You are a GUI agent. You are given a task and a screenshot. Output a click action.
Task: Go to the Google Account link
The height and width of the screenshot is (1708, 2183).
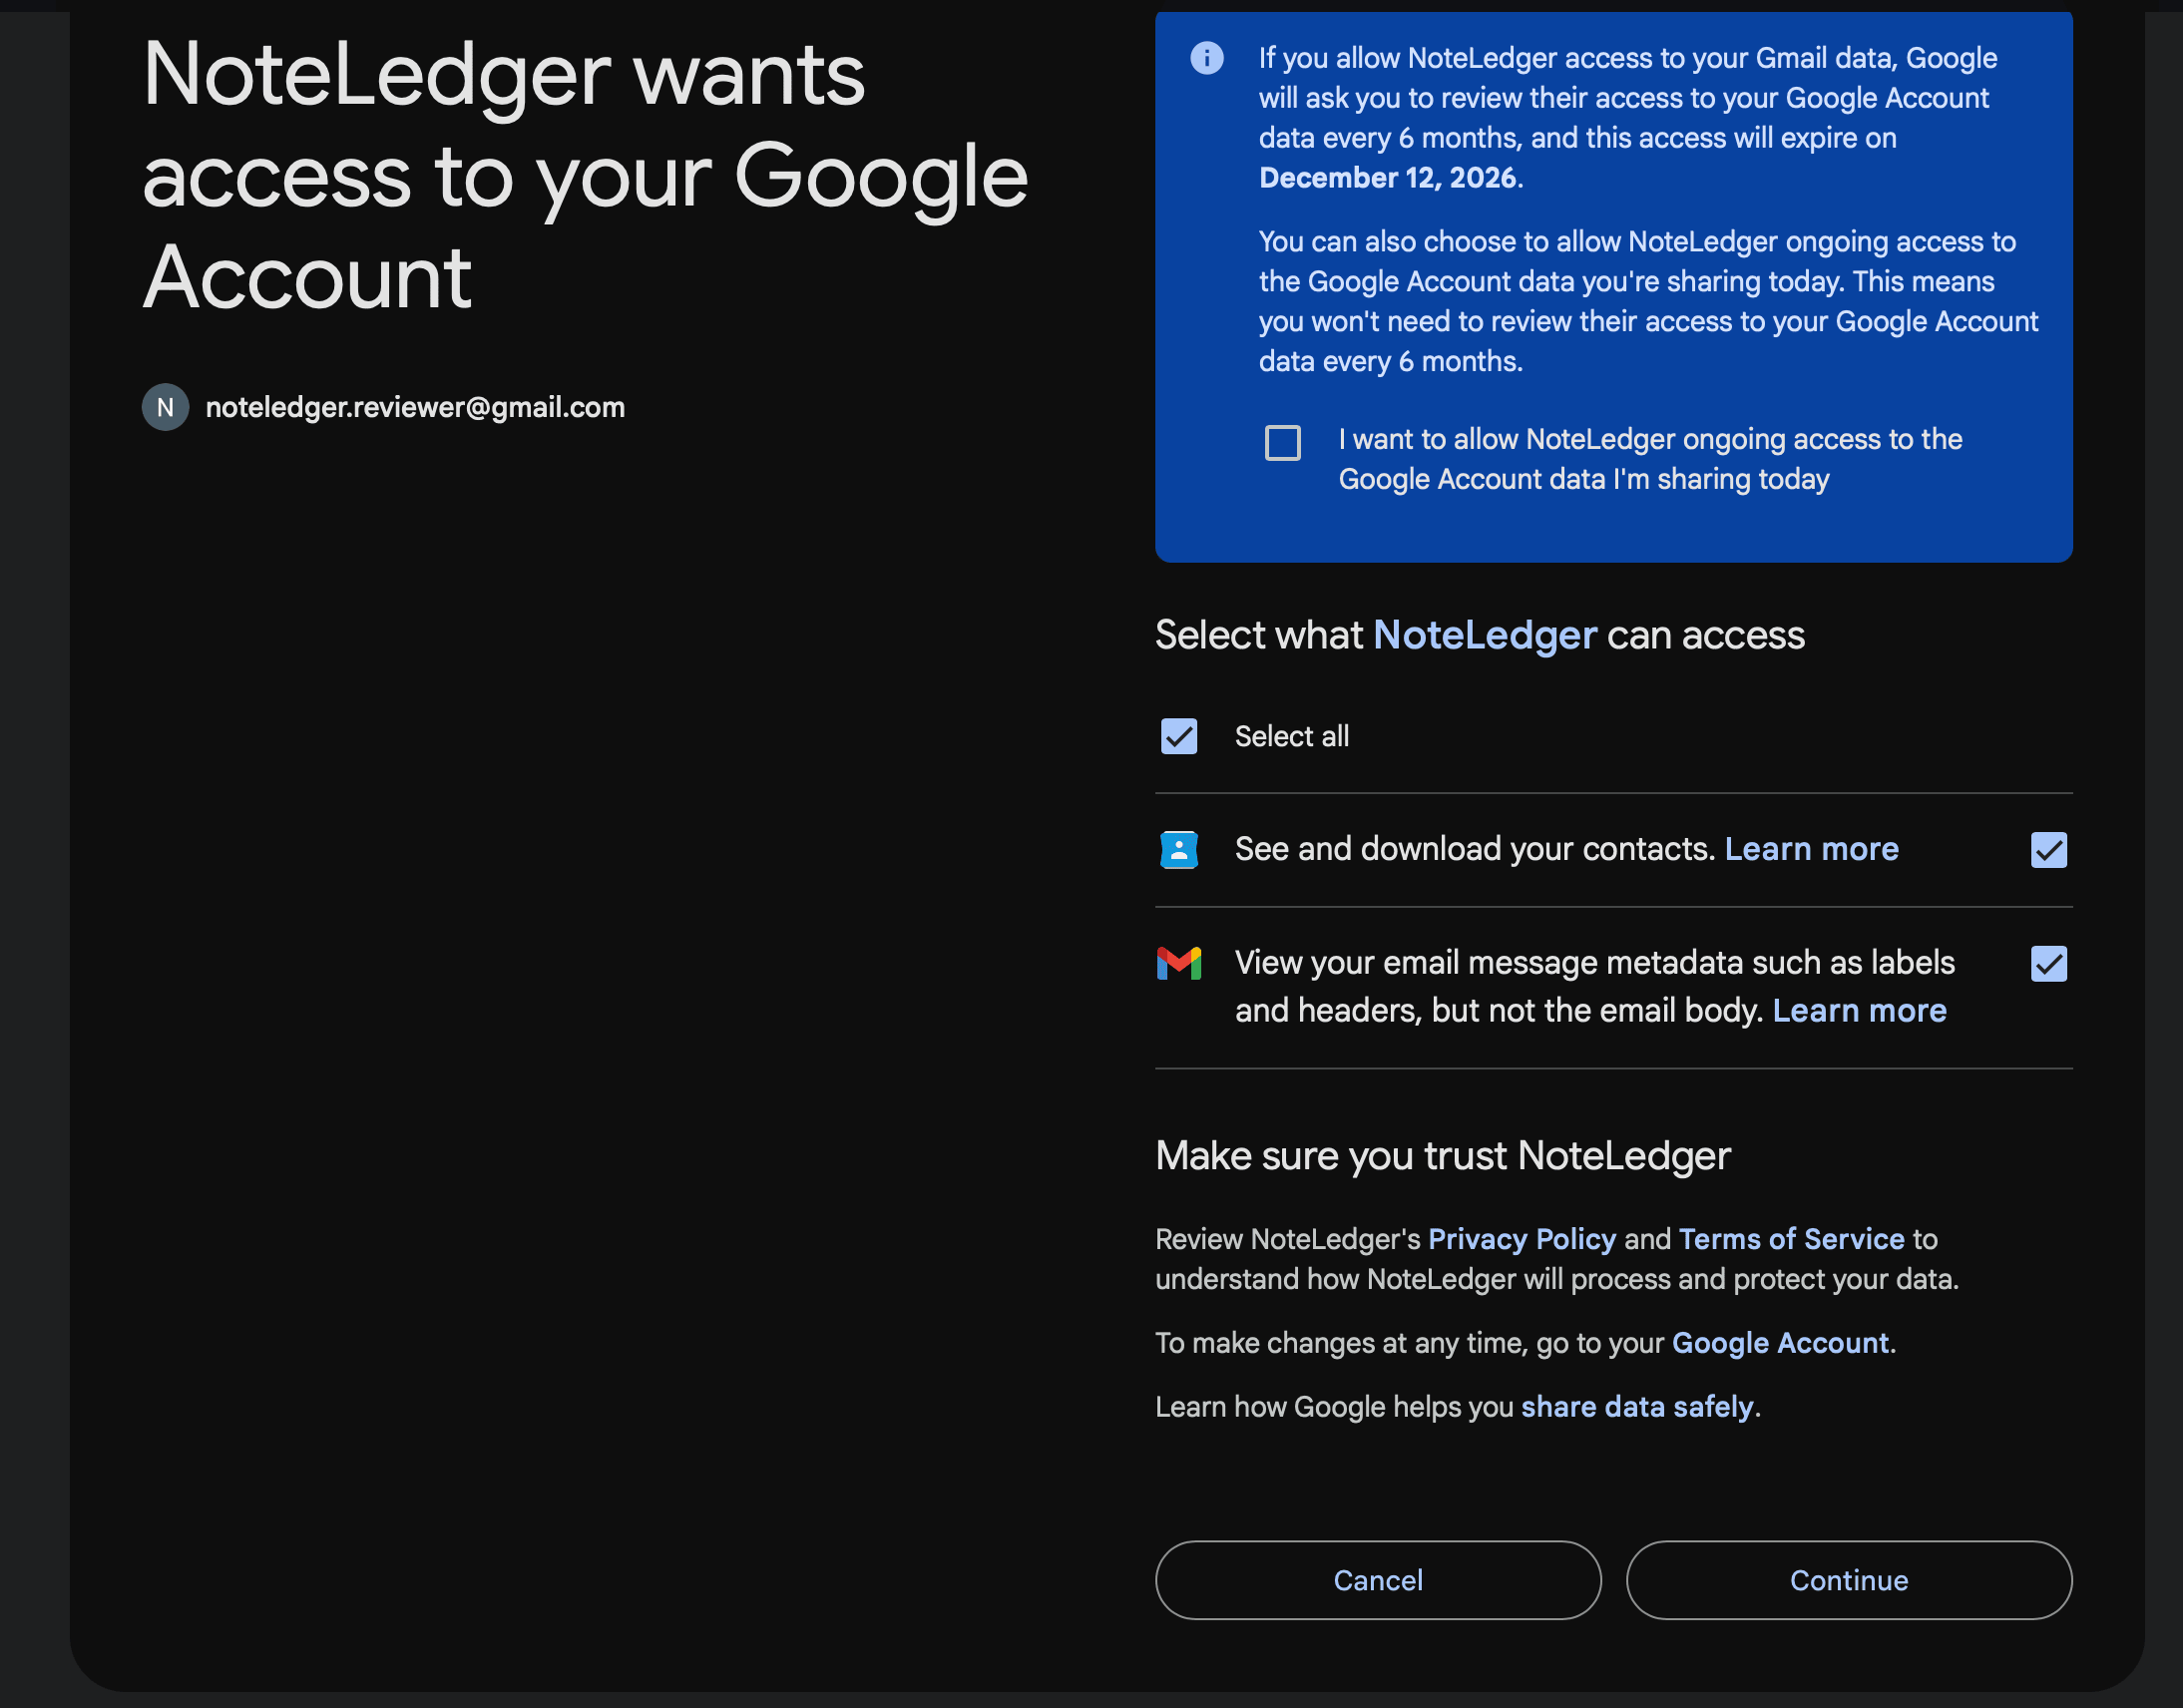coord(1780,1343)
